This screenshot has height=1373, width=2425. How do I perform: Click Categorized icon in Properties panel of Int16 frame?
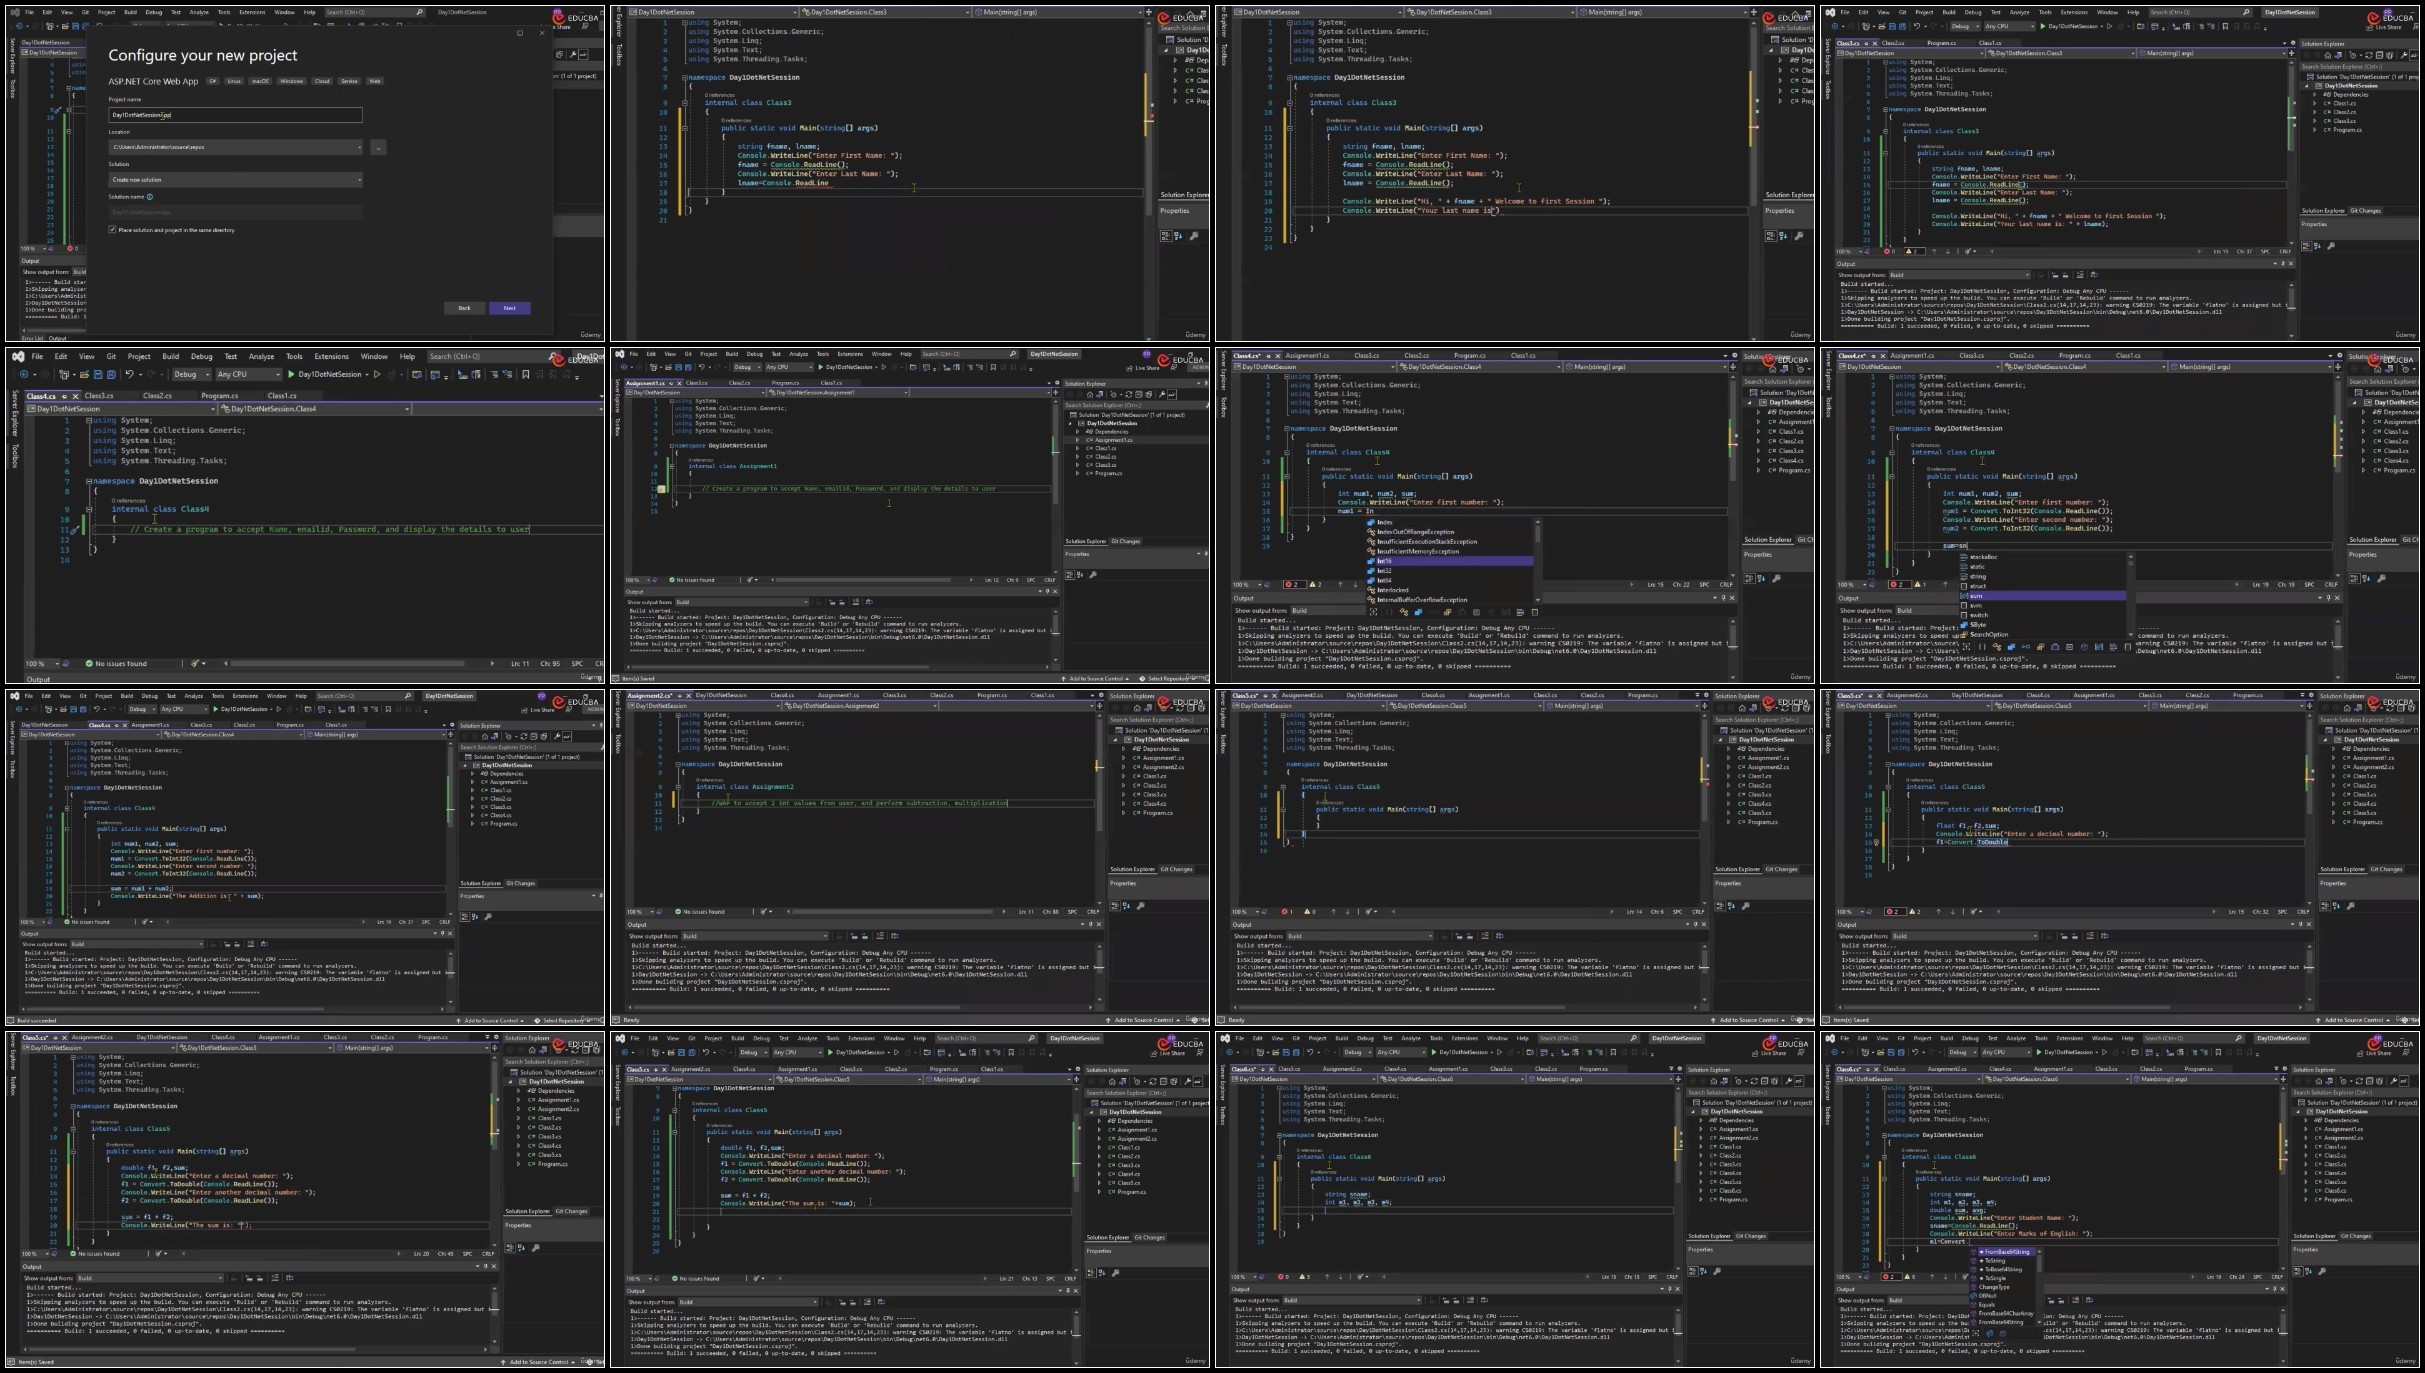(x=1749, y=579)
